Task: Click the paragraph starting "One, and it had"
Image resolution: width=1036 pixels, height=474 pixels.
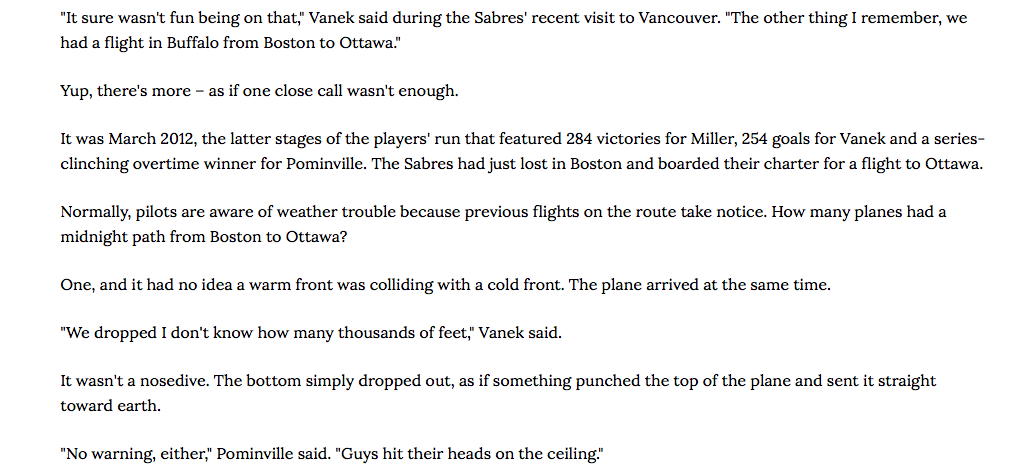Action: (x=445, y=285)
